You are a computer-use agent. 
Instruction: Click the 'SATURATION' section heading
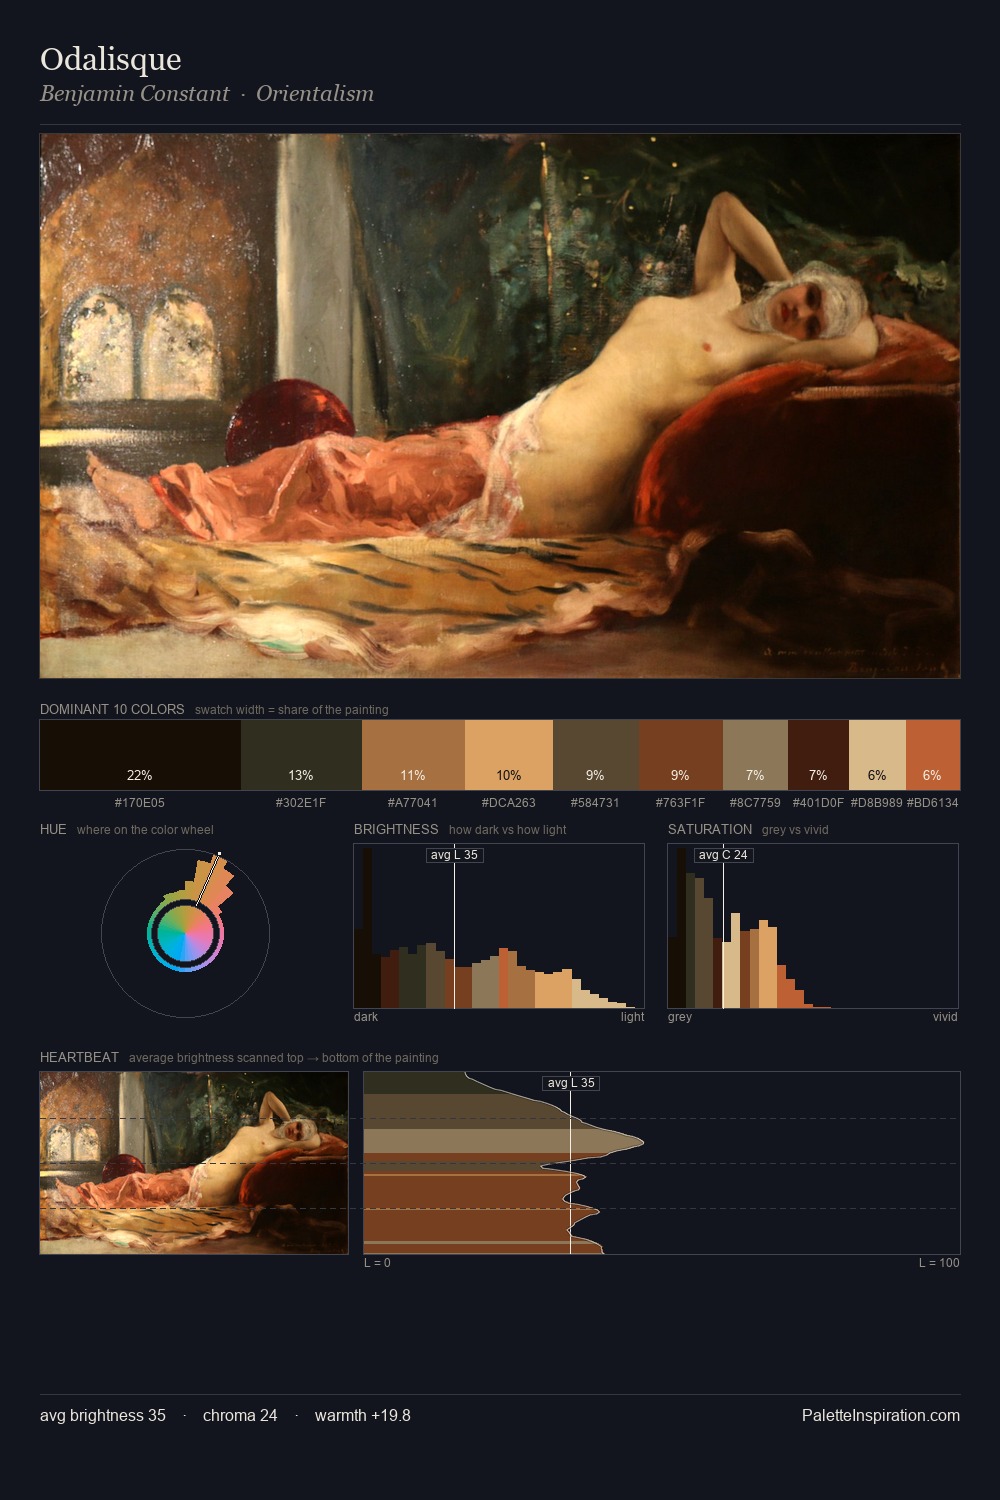point(710,829)
